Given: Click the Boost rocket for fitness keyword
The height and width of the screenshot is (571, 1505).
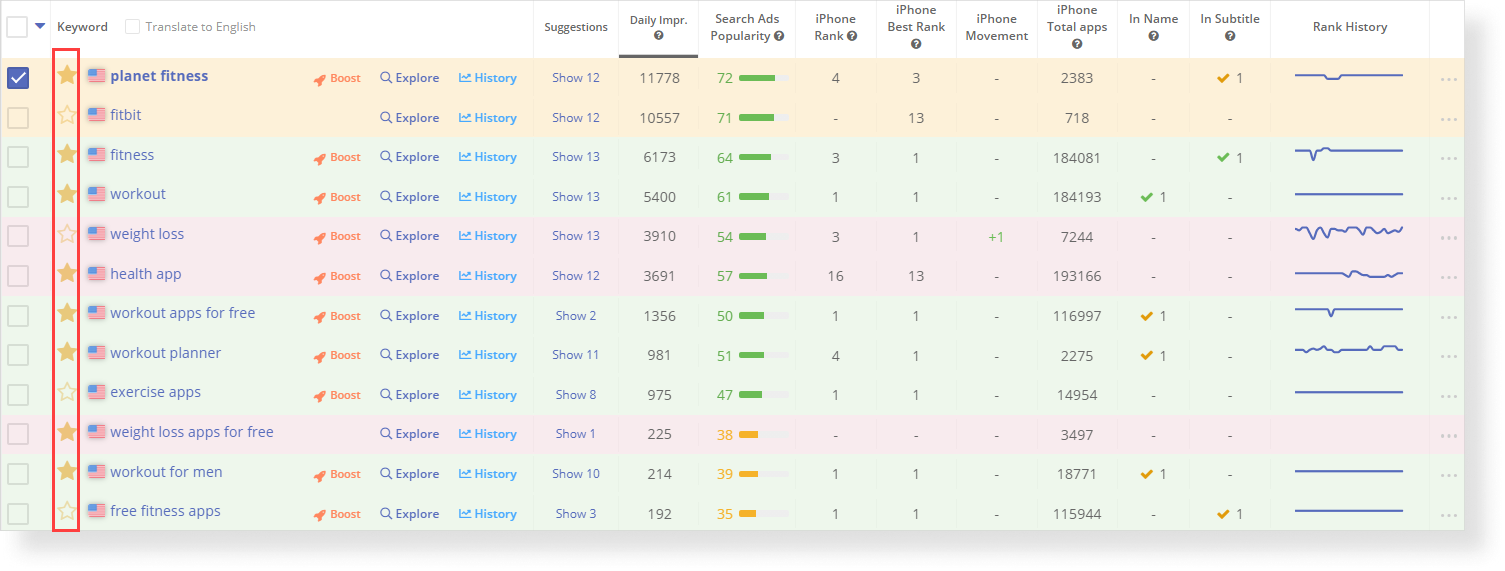Looking at the screenshot, I should (x=337, y=157).
